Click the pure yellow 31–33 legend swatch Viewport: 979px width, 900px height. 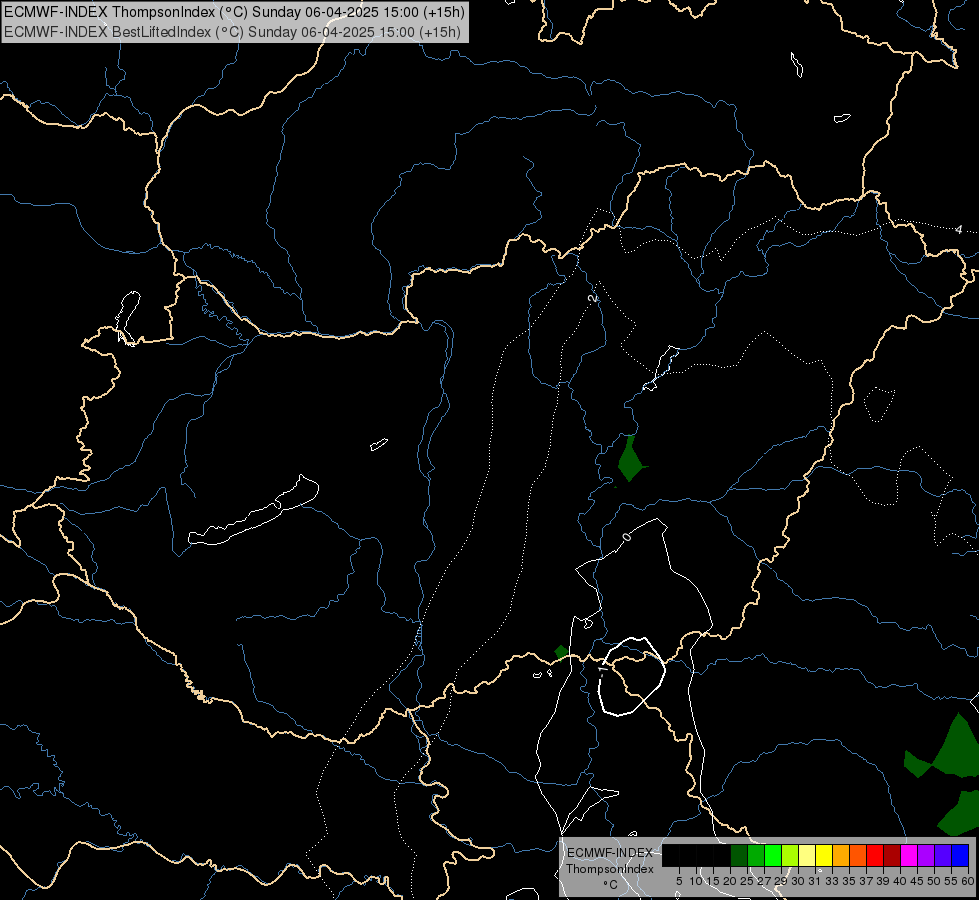click(x=824, y=855)
